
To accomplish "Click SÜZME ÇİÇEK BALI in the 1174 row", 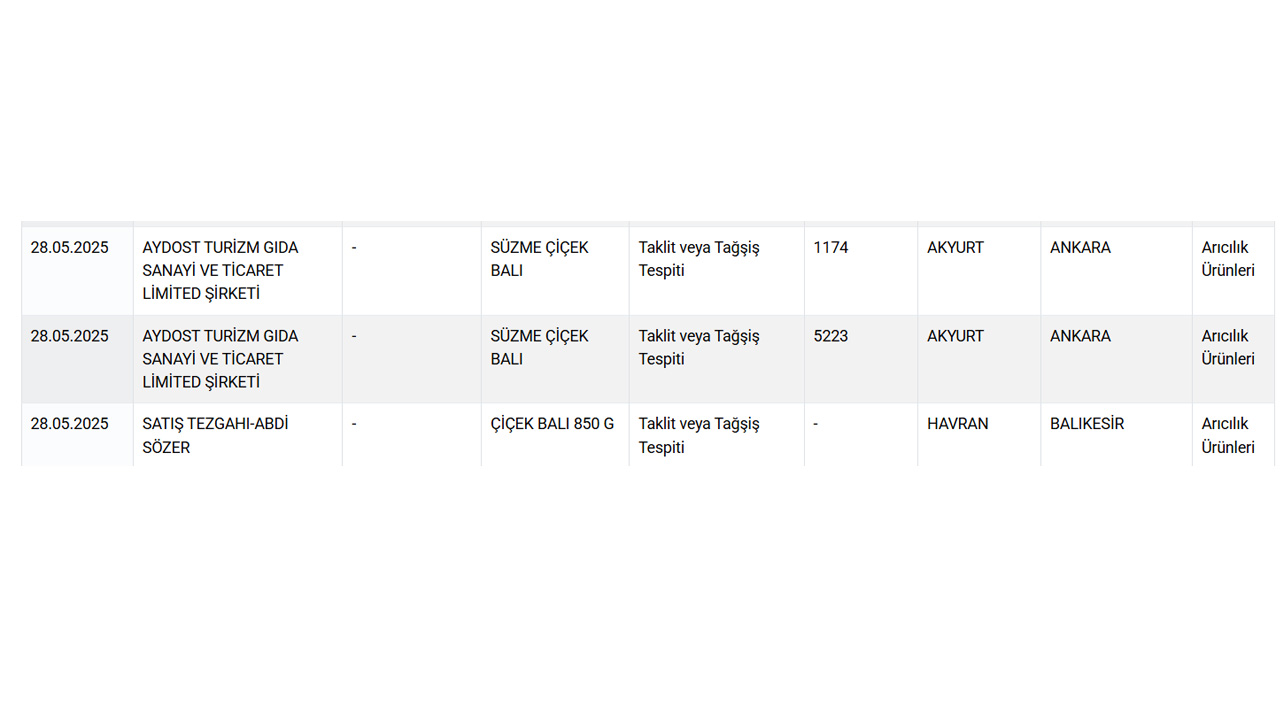I will coord(539,259).
